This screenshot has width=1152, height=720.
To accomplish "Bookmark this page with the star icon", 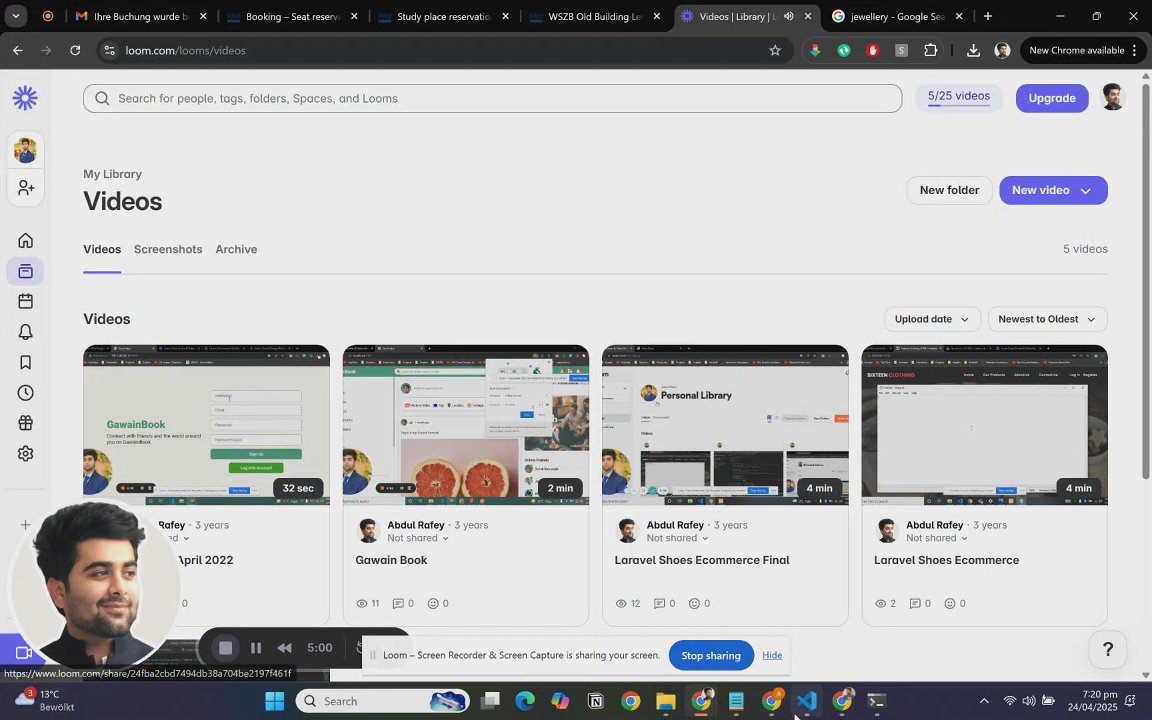I will pyautogui.click(x=774, y=51).
